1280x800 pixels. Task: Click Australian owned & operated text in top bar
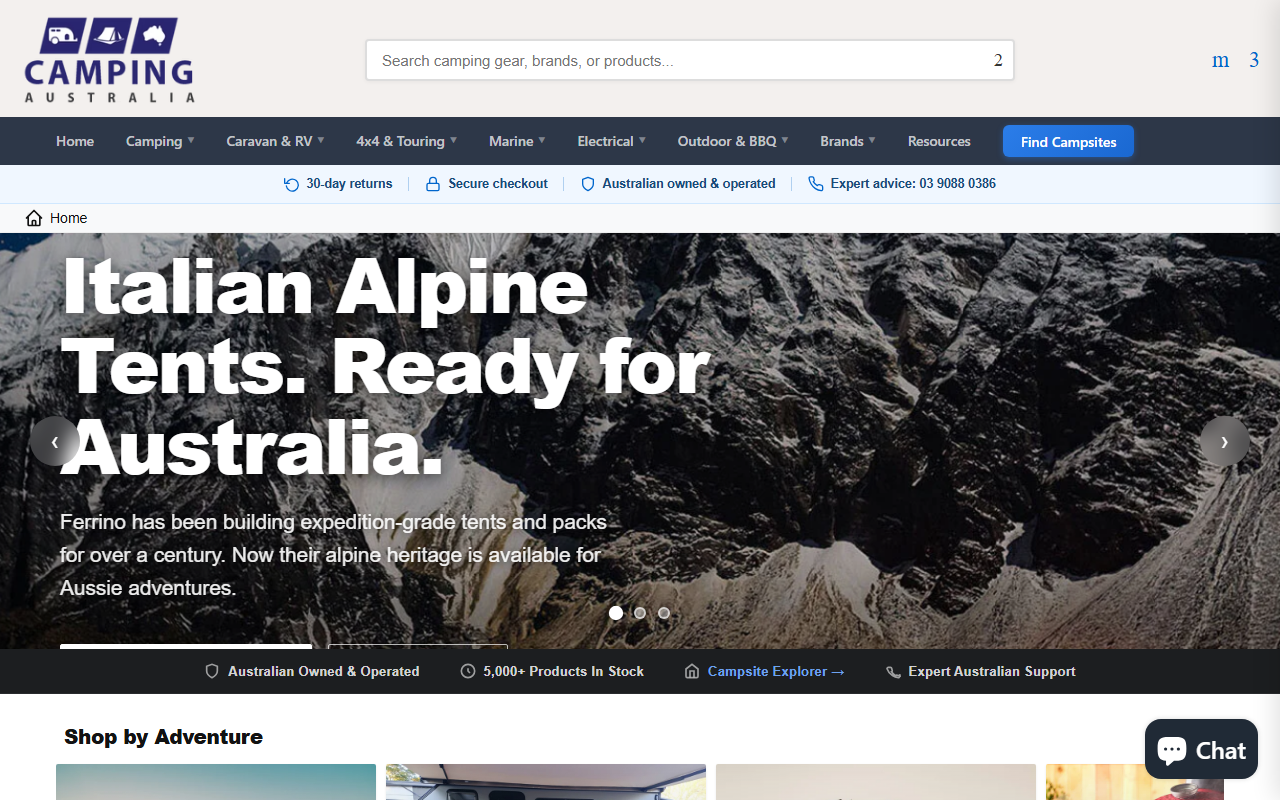pos(689,184)
